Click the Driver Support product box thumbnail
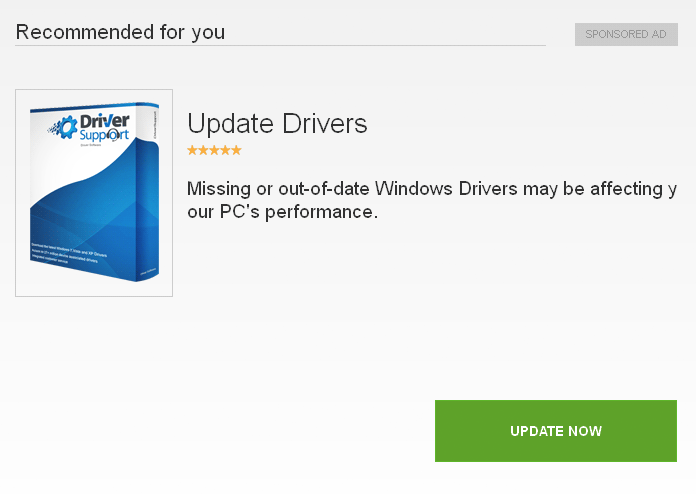696x494 pixels. [94, 193]
